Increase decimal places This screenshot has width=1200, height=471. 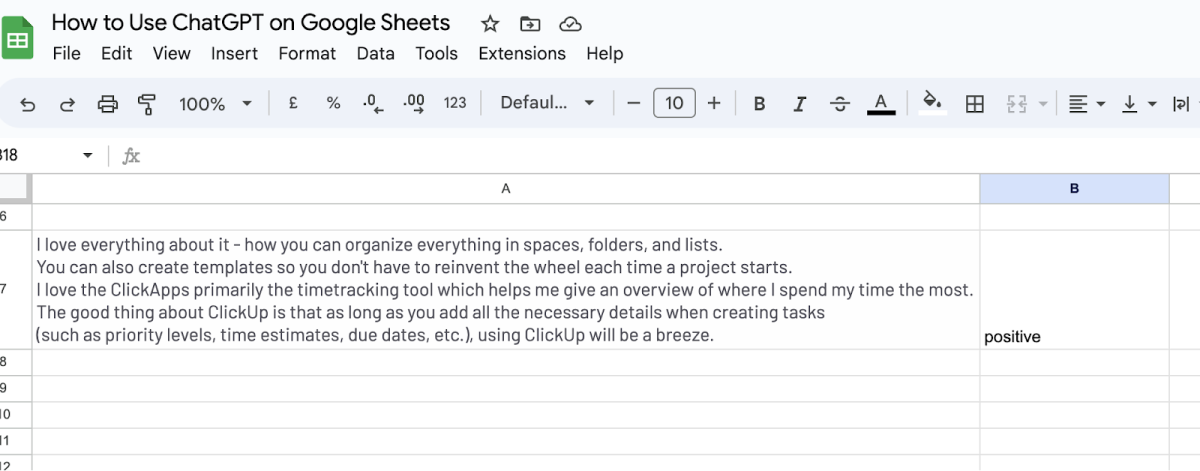click(x=413, y=103)
